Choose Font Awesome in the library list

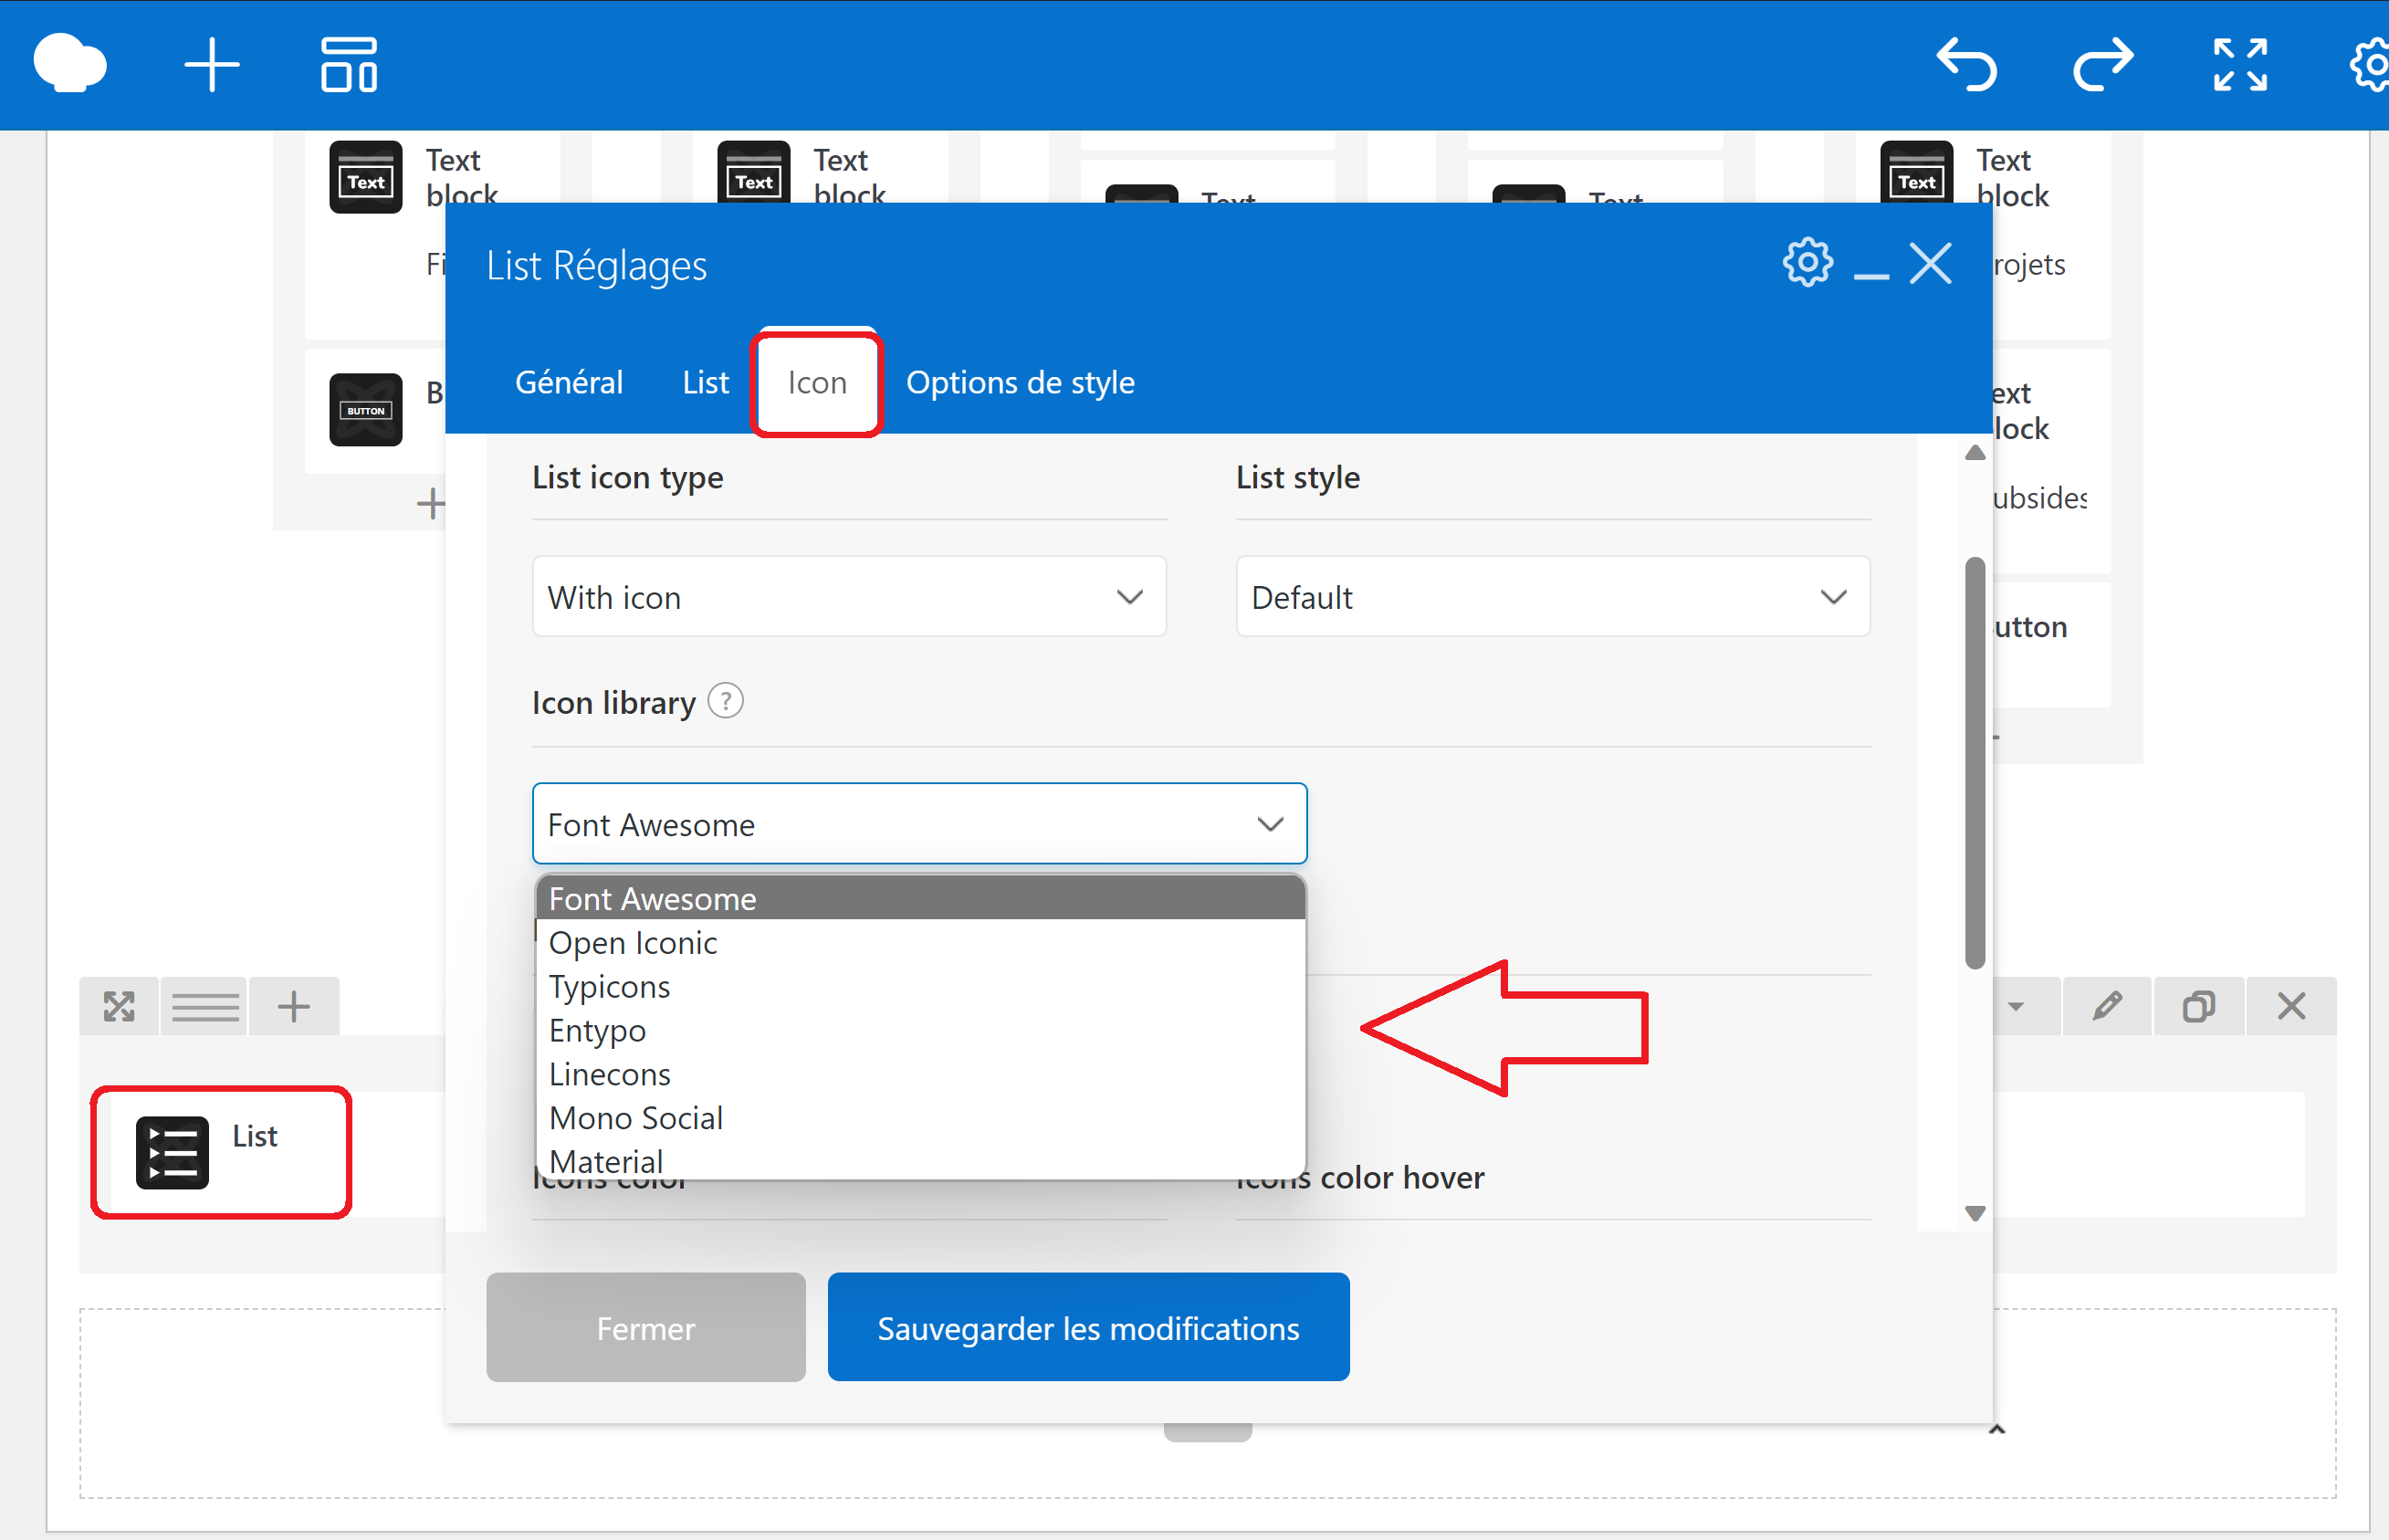click(x=920, y=898)
